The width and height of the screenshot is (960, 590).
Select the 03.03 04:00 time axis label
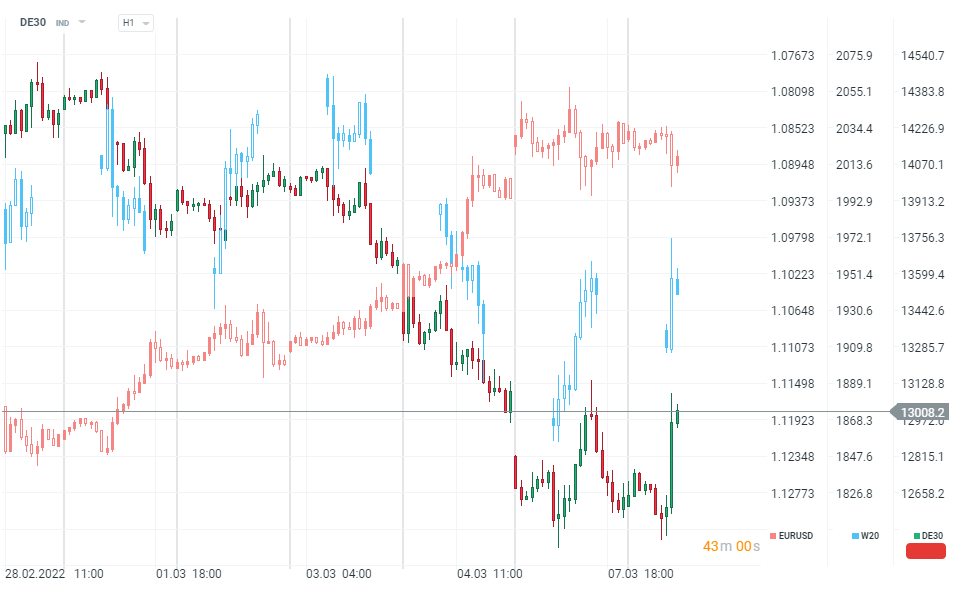click(339, 574)
